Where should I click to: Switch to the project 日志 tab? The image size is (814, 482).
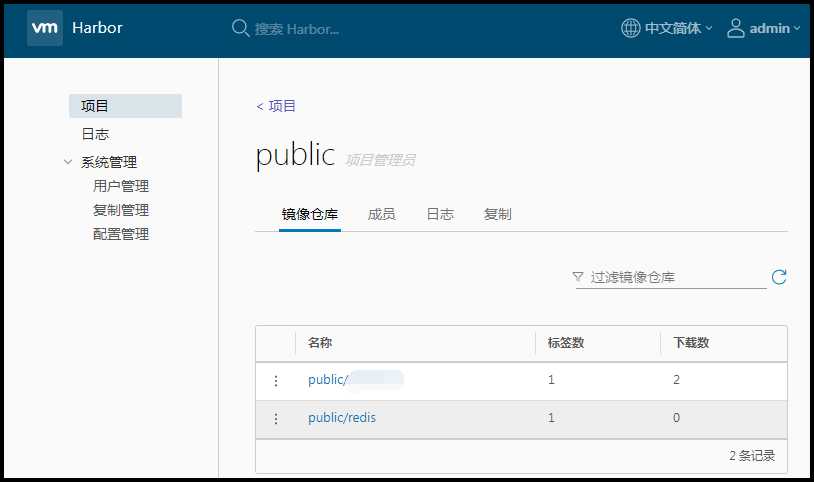(440, 214)
